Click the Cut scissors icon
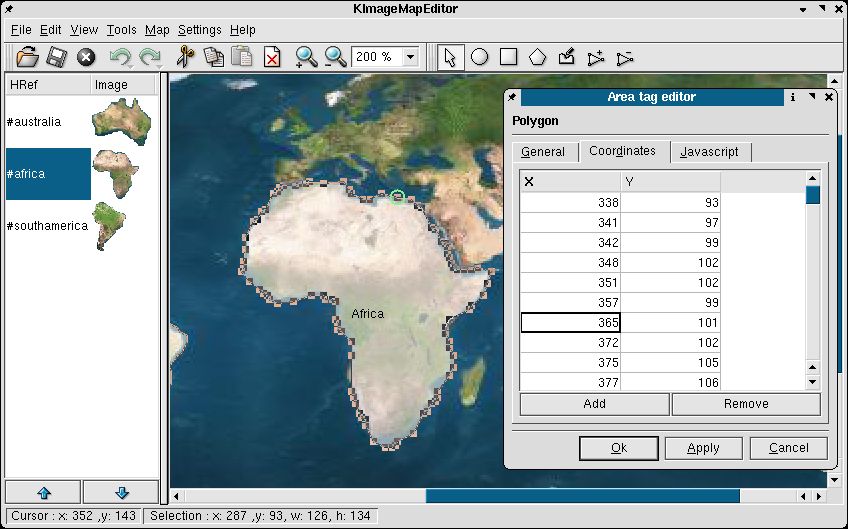 184,57
